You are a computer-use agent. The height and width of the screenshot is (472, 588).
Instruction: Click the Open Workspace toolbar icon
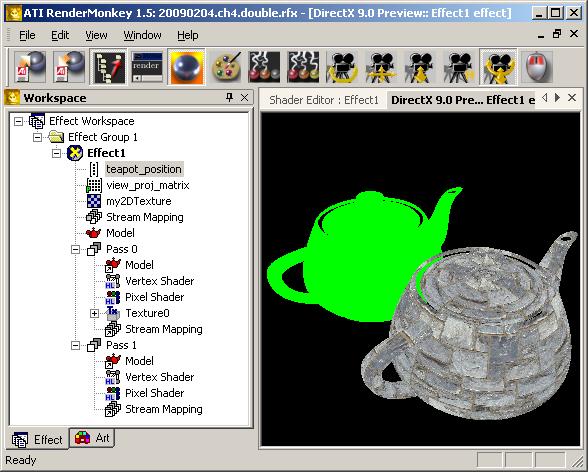[30, 67]
